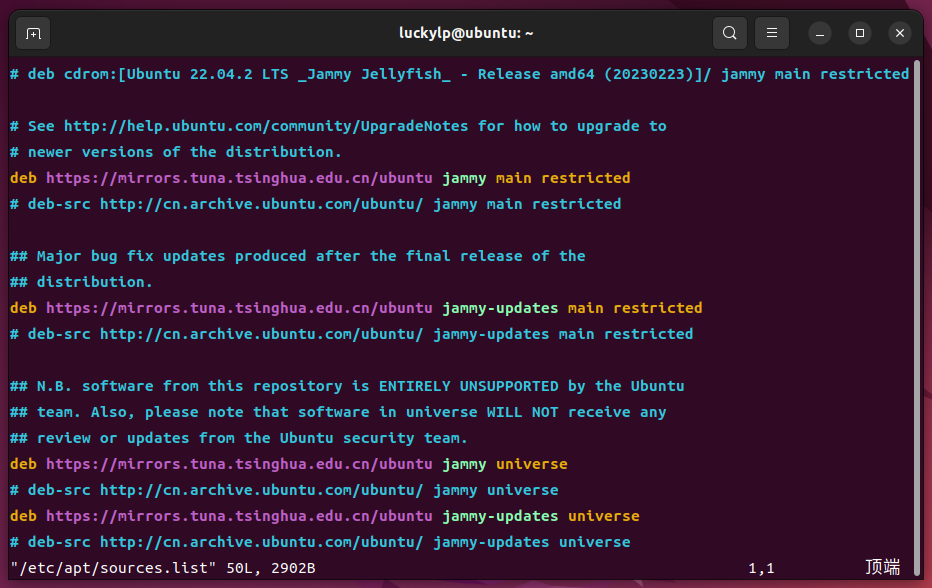
Task: Click the 'WILL NOT receive any' comment line
Action: [338, 412]
